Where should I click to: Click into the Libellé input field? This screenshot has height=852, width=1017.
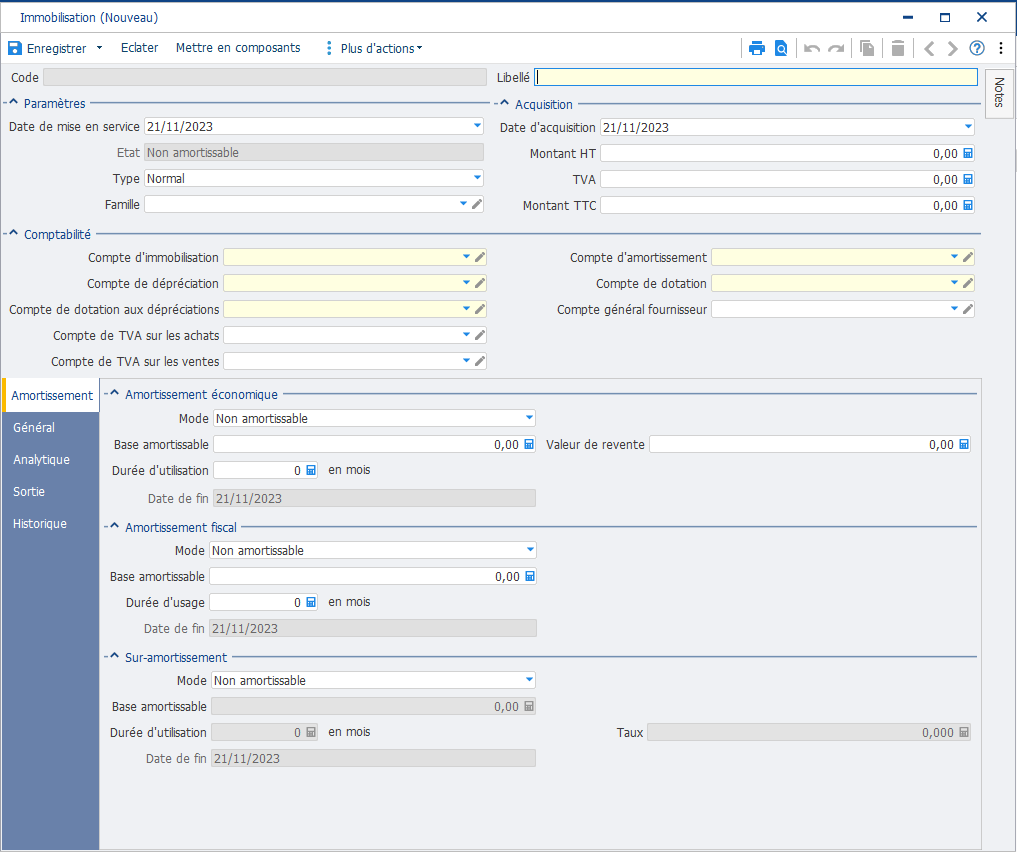coord(756,77)
